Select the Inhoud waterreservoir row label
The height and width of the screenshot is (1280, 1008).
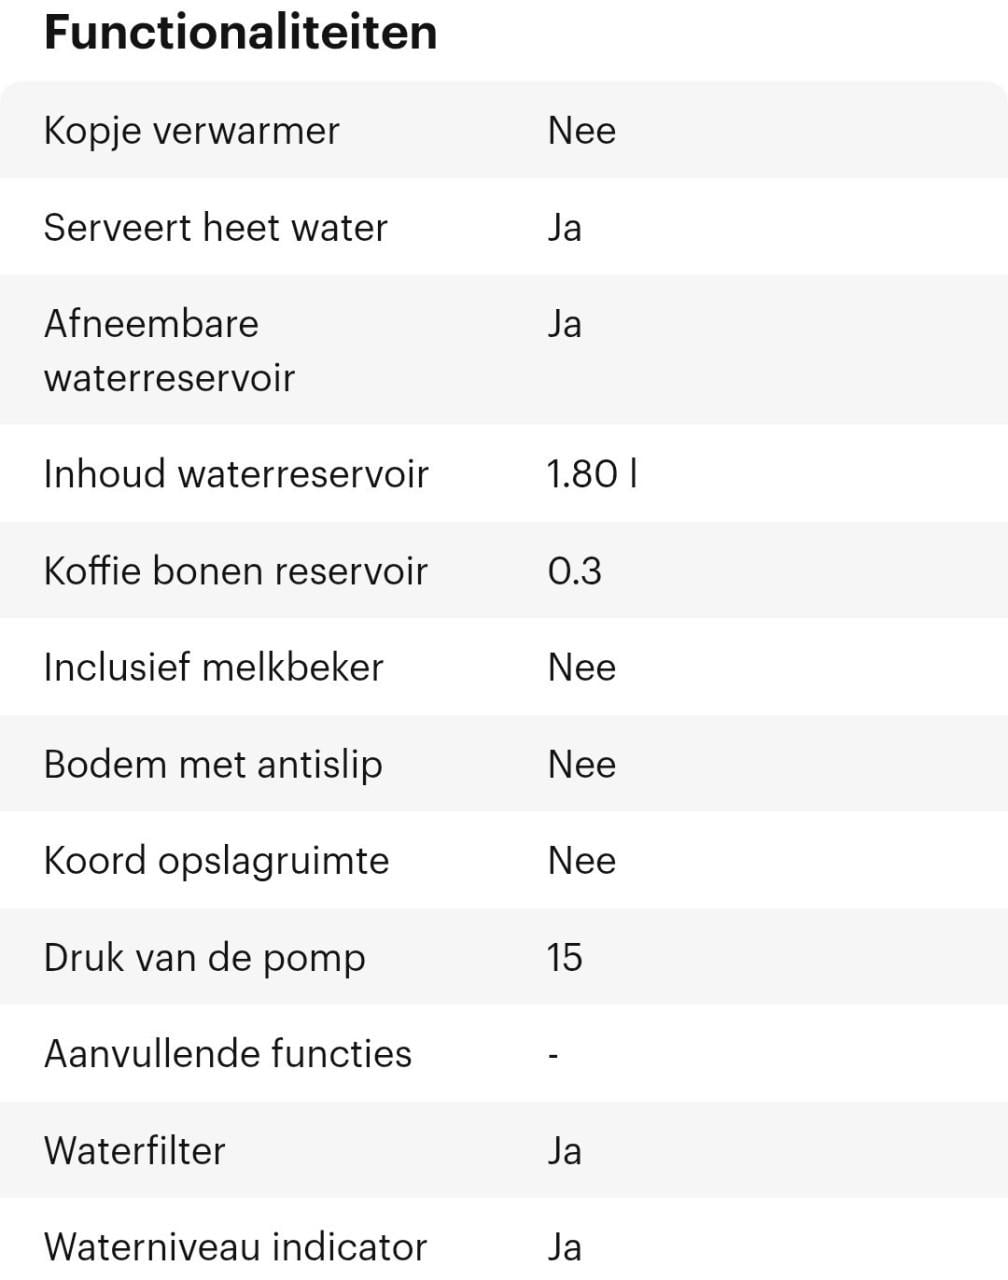point(236,474)
